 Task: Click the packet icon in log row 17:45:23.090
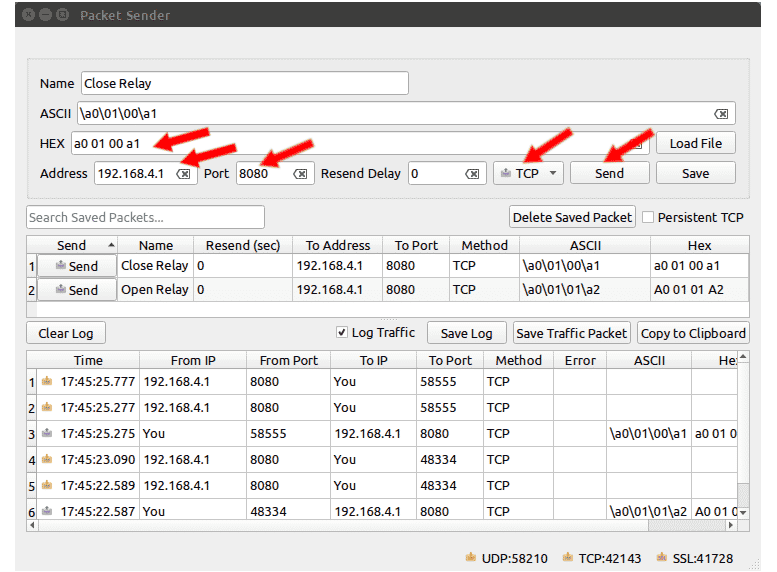pyautogui.click(x=47, y=459)
